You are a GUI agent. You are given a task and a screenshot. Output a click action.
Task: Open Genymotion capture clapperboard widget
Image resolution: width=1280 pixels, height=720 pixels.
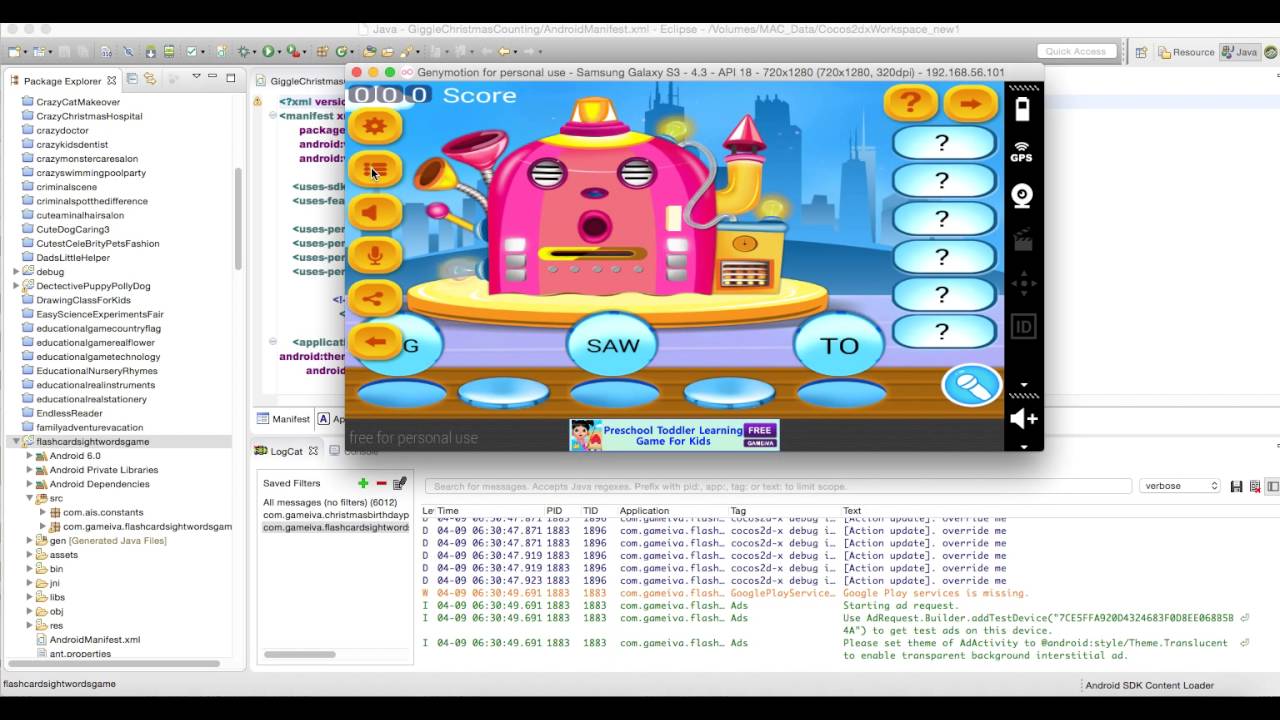[1022, 240]
